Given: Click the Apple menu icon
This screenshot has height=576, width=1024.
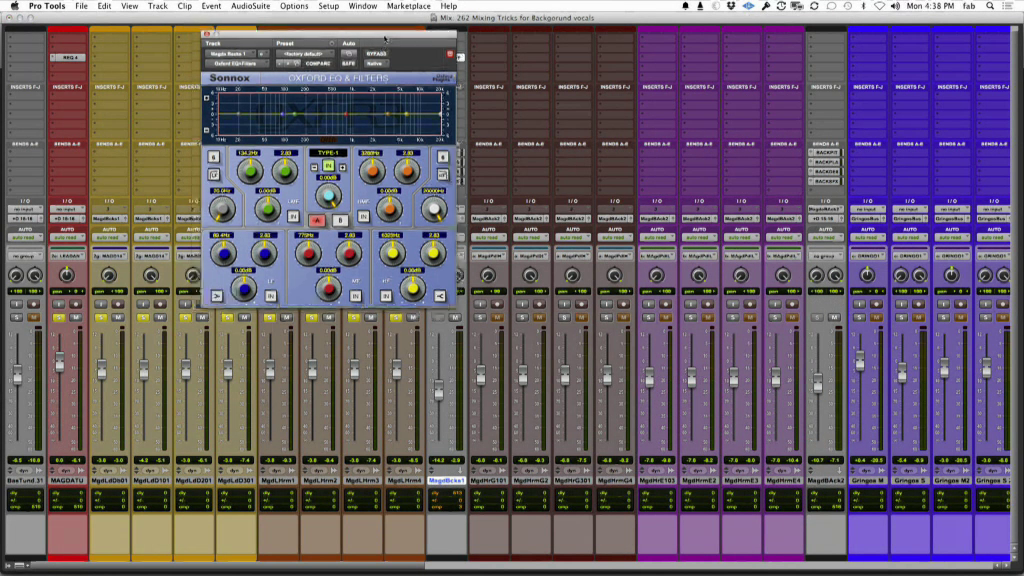Looking at the screenshot, I should [14, 6].
